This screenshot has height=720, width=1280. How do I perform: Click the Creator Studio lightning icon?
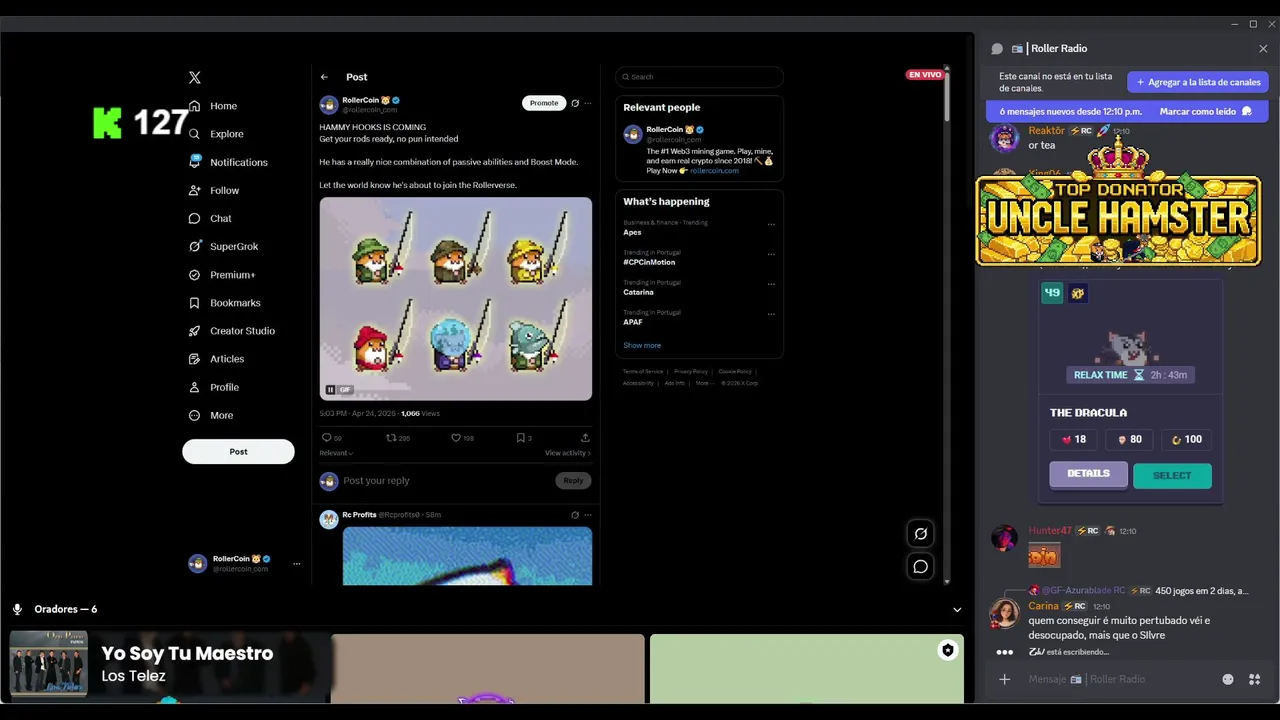[195, 331]
